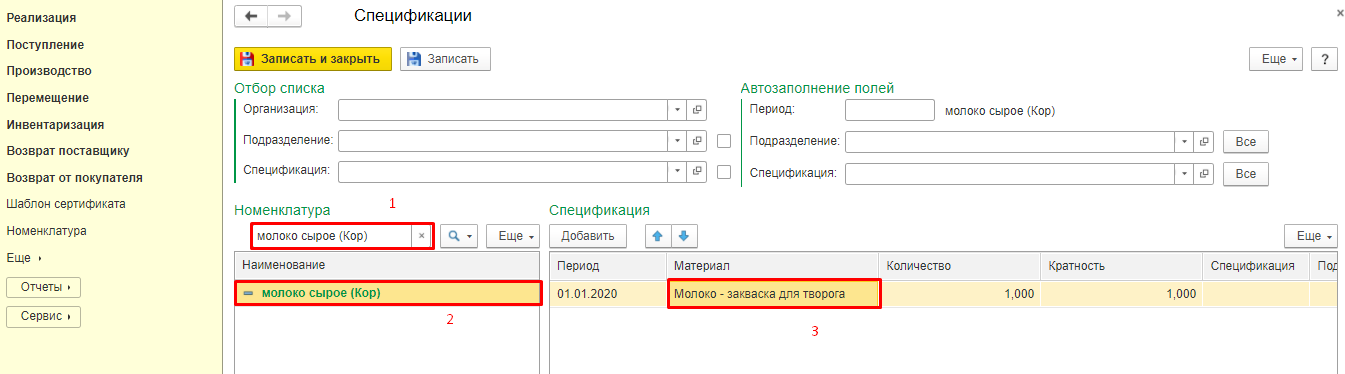This screenshot has width=1345, height=374.
Task: Select молоко сырое (Кор) row
Action: (388, 293)
